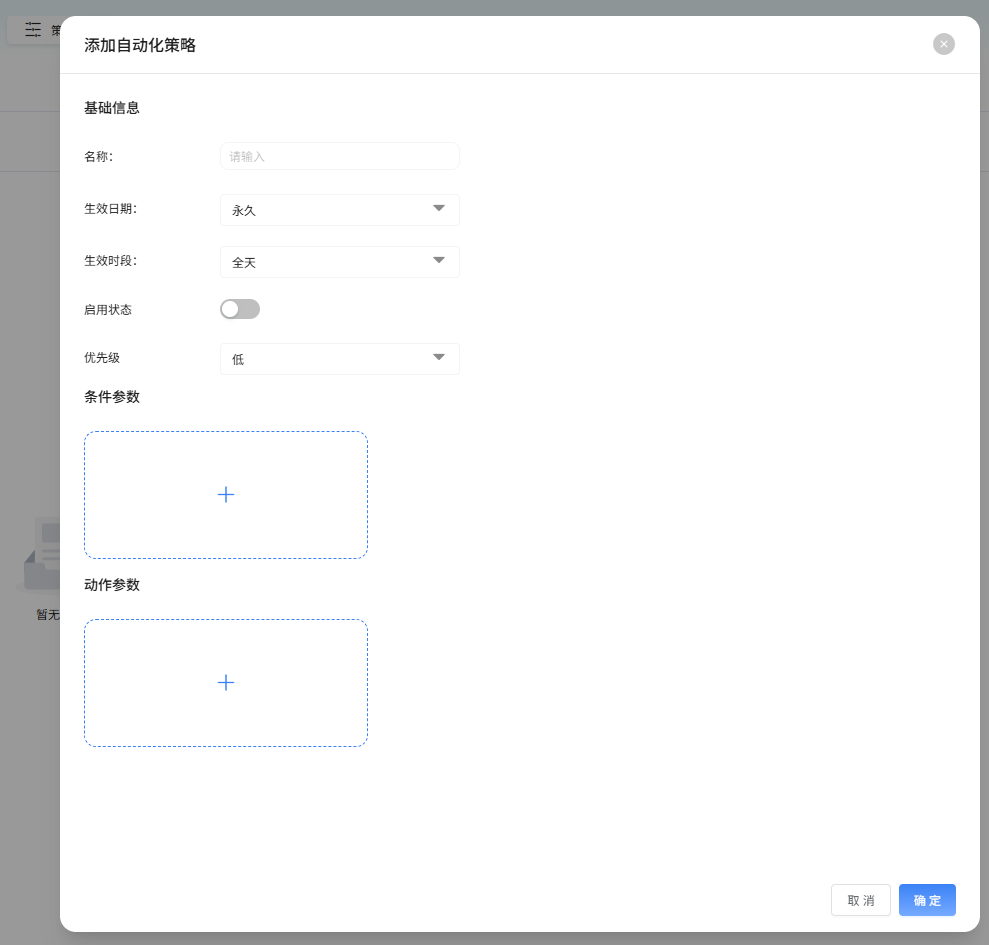989x945 pixels.
Task: Enable the 启用状态 switch
Action: (240, 309)
